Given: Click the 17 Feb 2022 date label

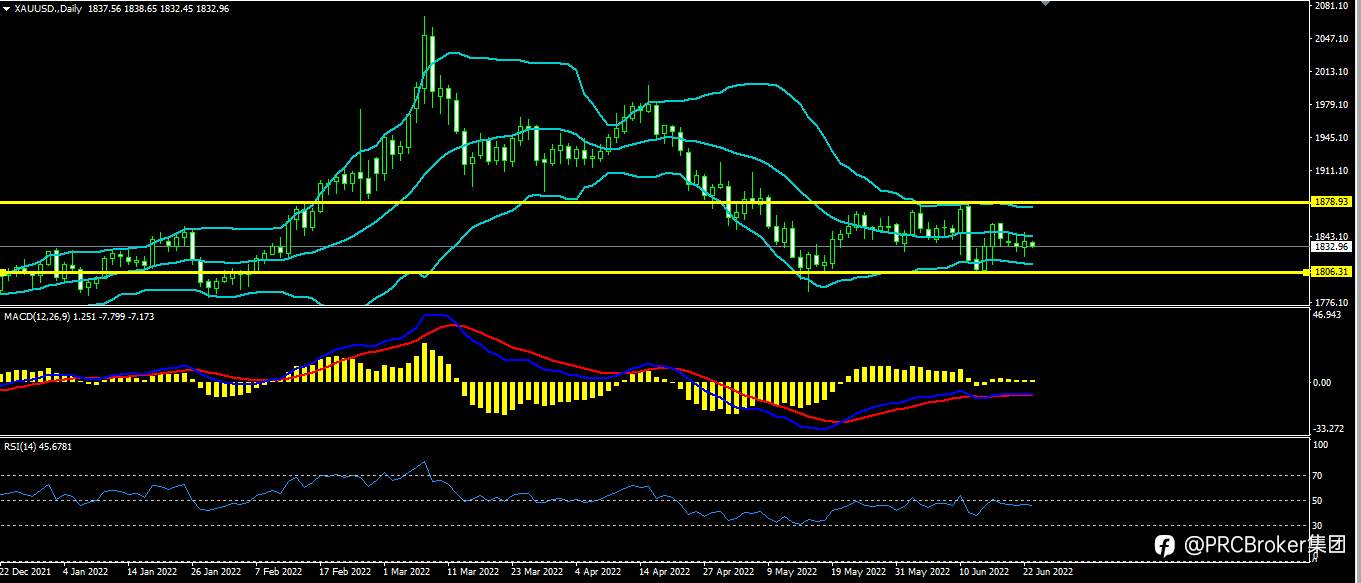Looking at the screenshot, I should click(x=345, y=573).
